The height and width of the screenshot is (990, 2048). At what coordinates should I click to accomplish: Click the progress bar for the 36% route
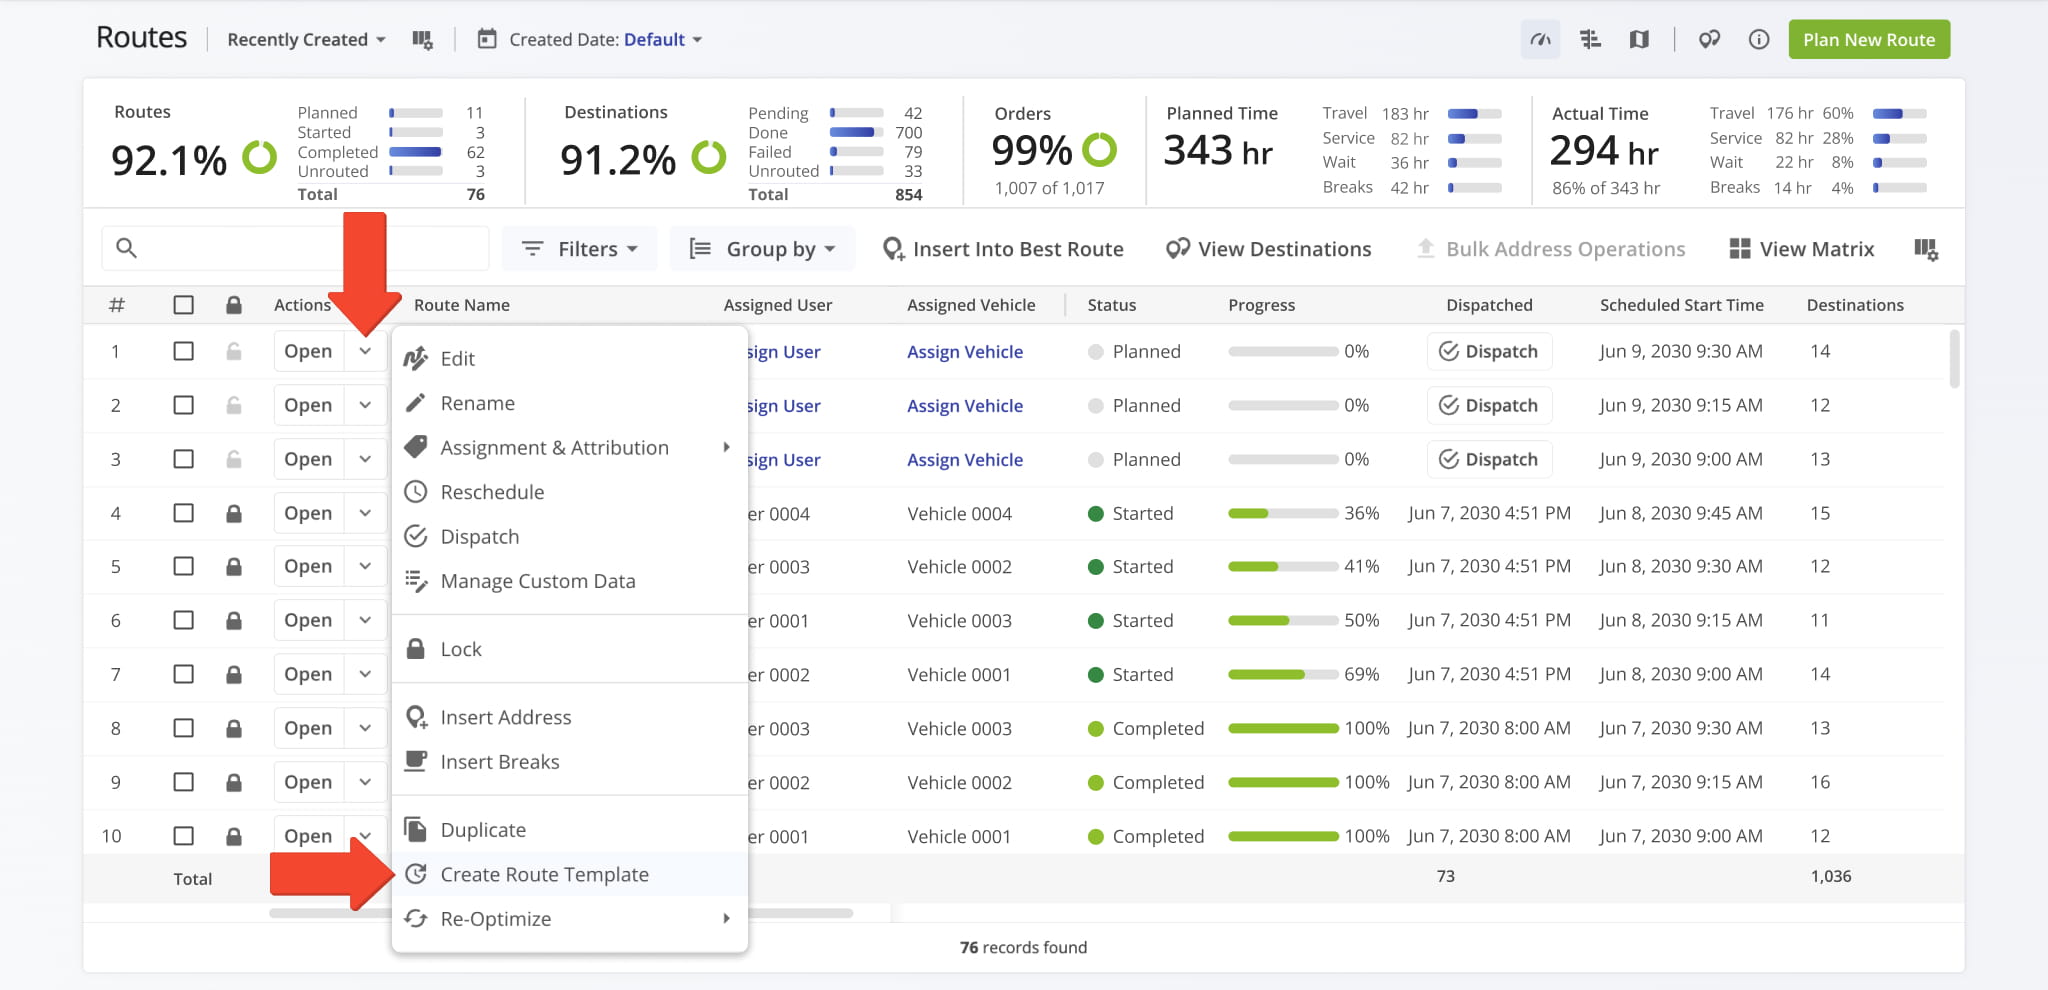click(x=1283, y=513)
